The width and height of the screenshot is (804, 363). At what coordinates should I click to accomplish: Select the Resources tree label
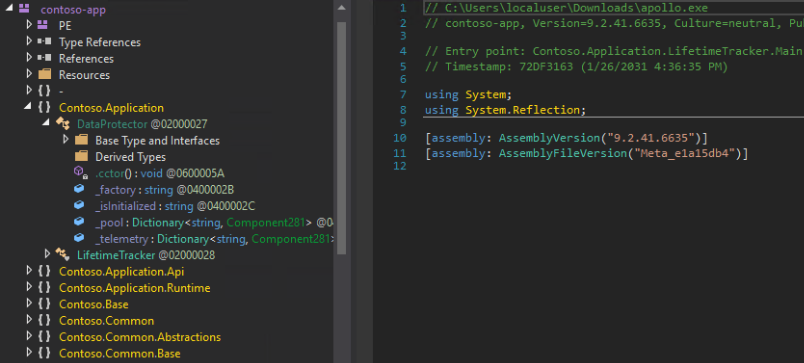tap(84, 75)
